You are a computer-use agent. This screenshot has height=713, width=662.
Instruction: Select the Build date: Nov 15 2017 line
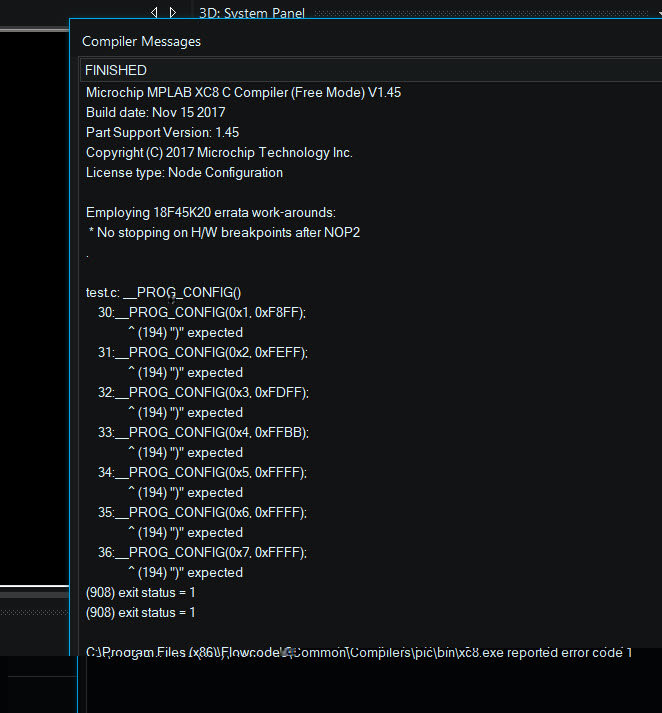155,112
